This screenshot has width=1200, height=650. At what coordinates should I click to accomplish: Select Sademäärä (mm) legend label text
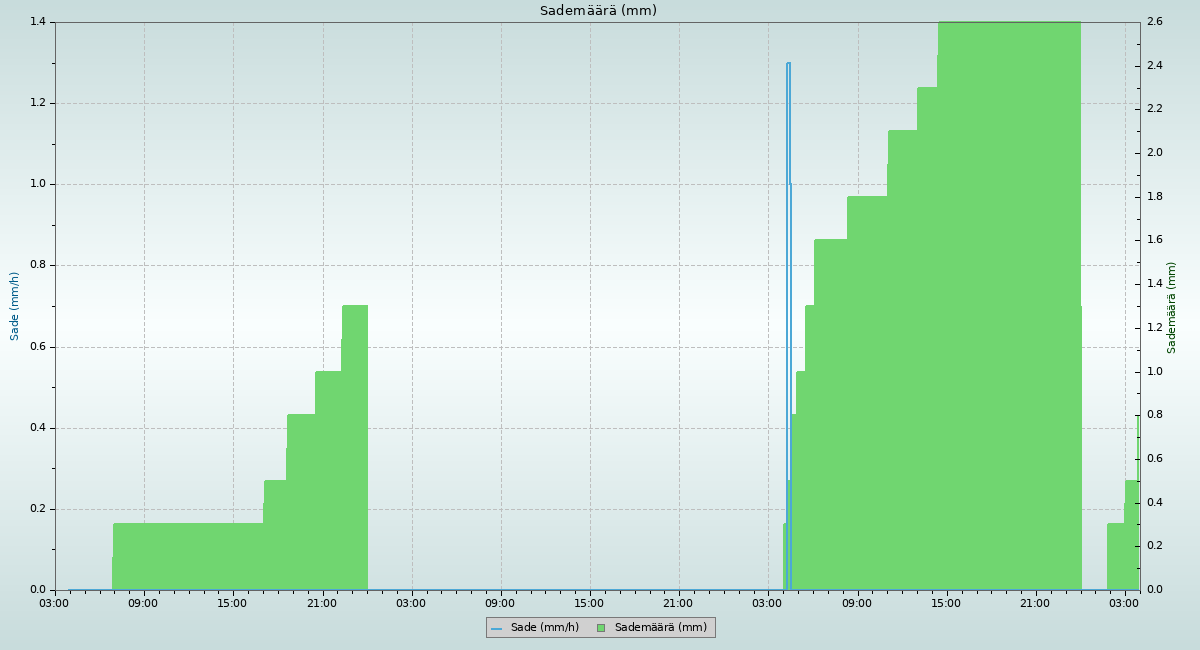pos(660,628)
